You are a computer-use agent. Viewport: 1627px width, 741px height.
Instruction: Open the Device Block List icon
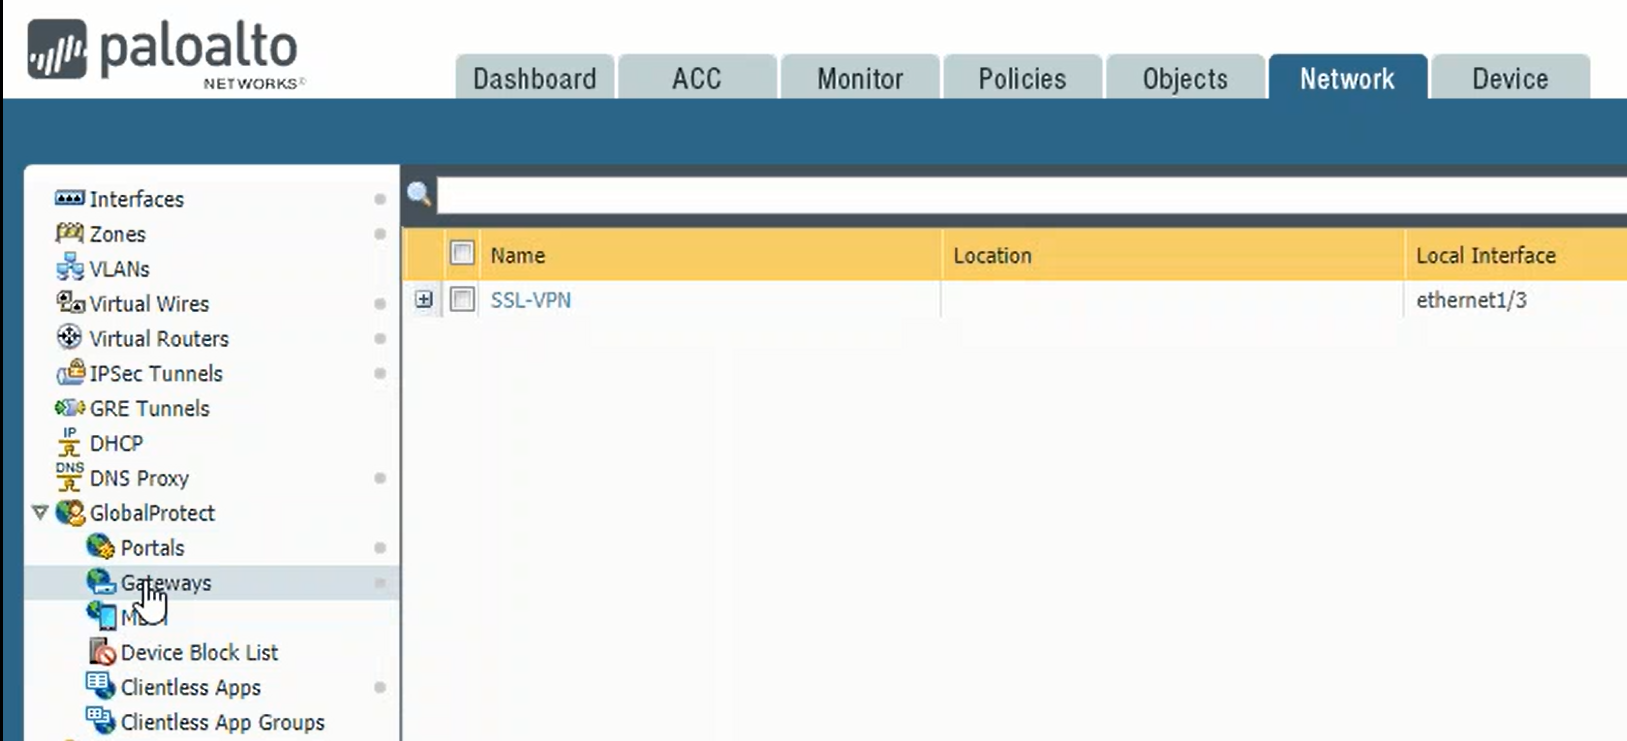[101, 652]
